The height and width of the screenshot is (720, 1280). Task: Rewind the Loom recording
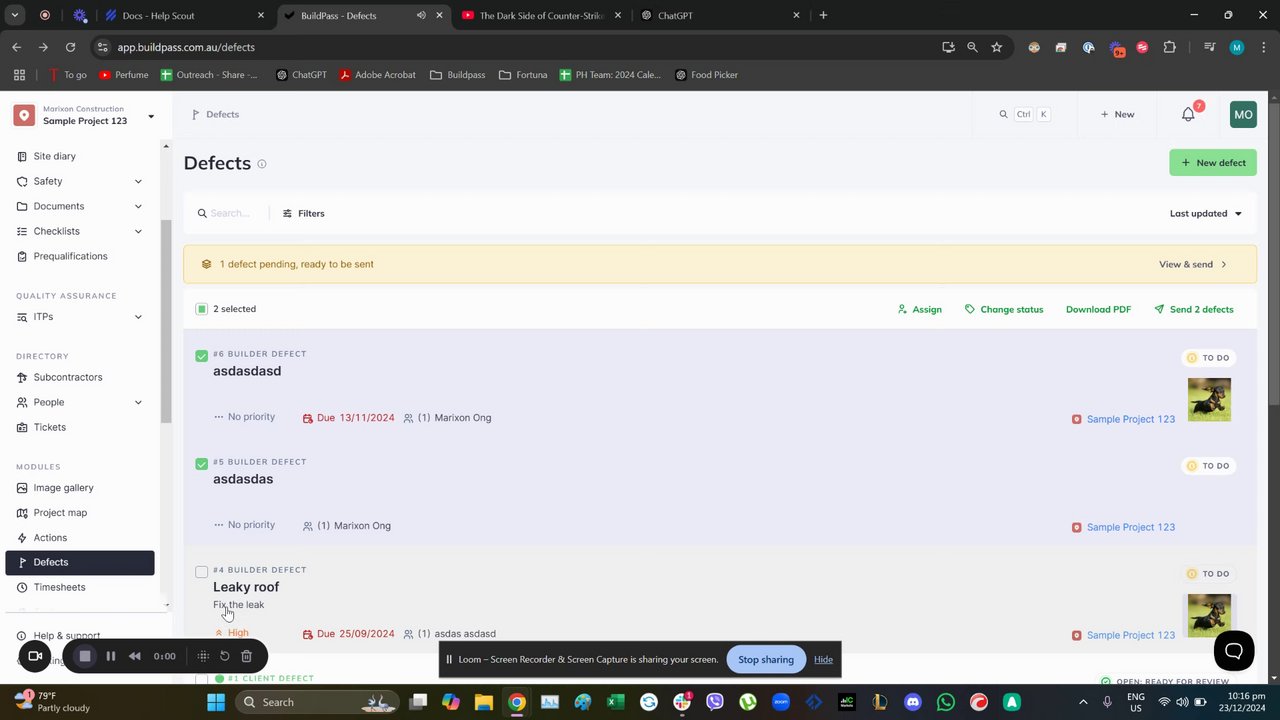[x=135, y=656]
